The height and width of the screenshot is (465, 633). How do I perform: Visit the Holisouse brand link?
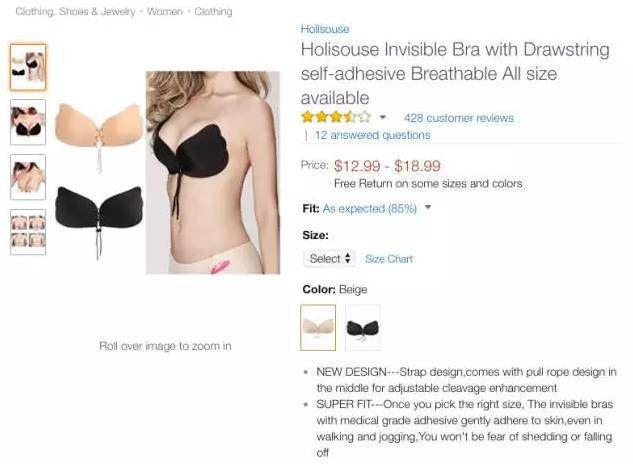pos(325,29)
